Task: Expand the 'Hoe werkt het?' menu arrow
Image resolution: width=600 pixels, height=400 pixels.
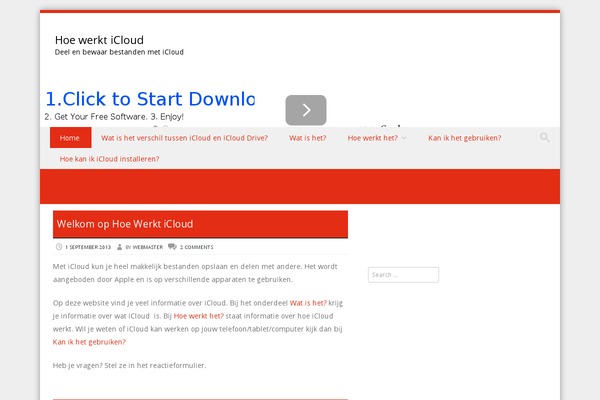Action: click(404, 138)
